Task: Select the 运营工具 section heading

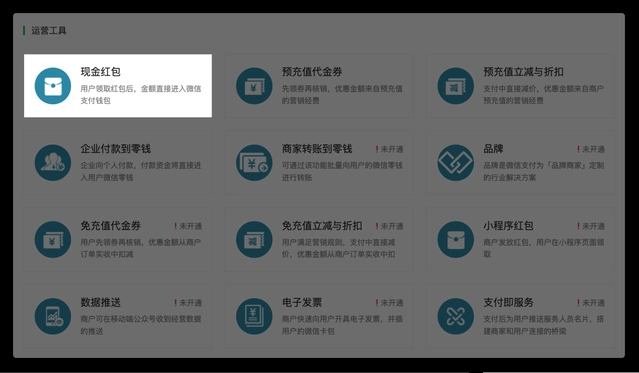Action: tap(48, 31)
